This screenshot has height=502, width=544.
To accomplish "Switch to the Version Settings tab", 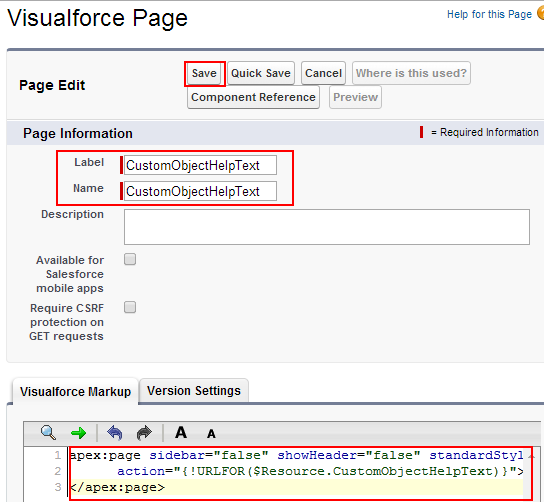I will tap(194, 391).
